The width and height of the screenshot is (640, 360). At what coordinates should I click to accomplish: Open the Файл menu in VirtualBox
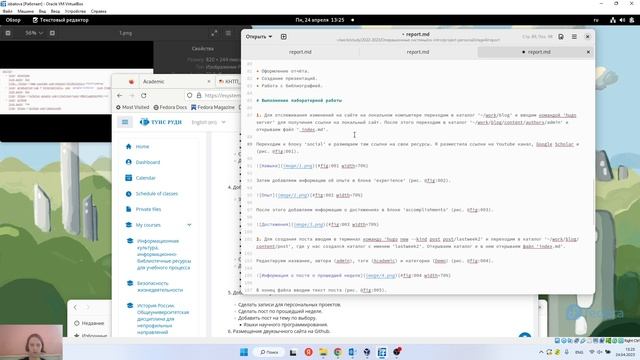click(7, 11)
